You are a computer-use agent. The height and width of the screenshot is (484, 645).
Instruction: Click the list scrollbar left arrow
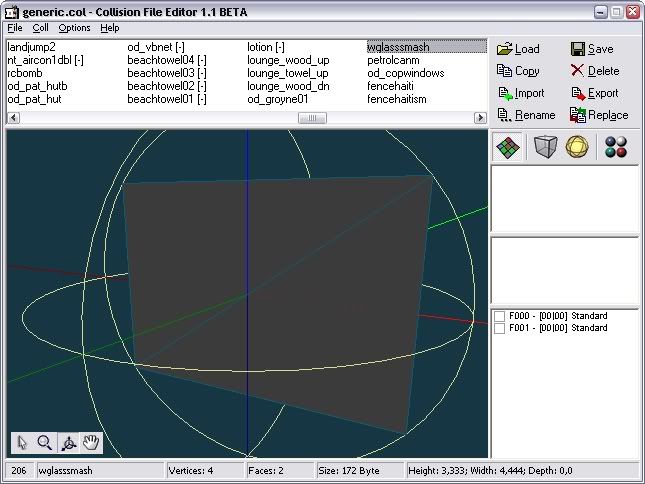click(13, 118)
